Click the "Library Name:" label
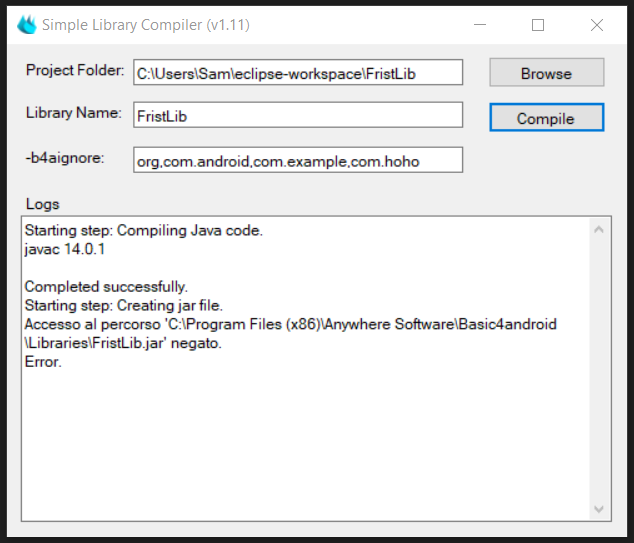634x543 pixels. click(x=74, y=114)
